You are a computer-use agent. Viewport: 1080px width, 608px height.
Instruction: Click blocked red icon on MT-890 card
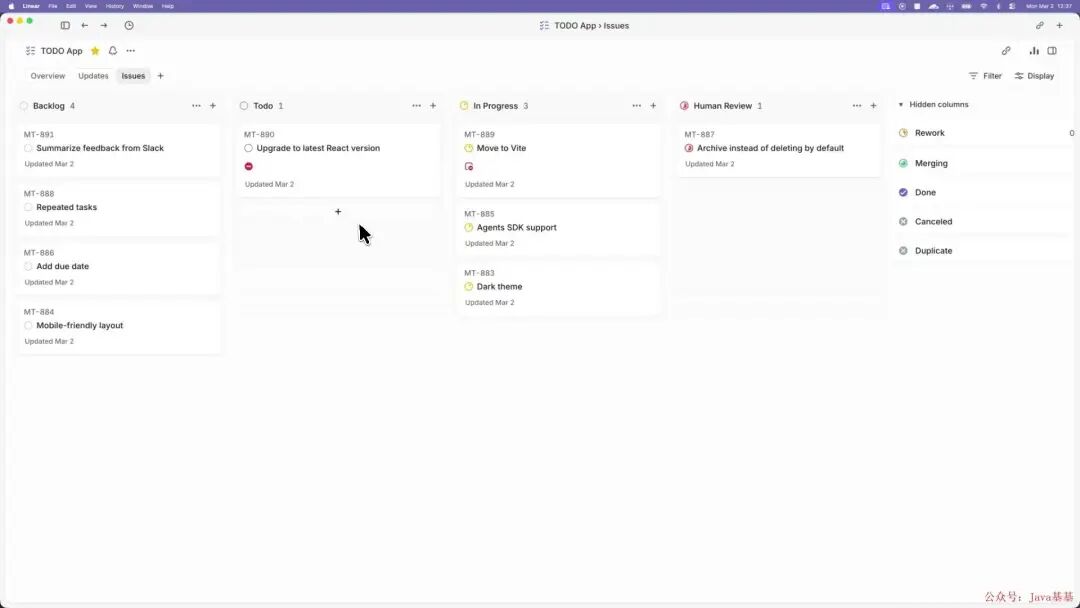point(249,166)
